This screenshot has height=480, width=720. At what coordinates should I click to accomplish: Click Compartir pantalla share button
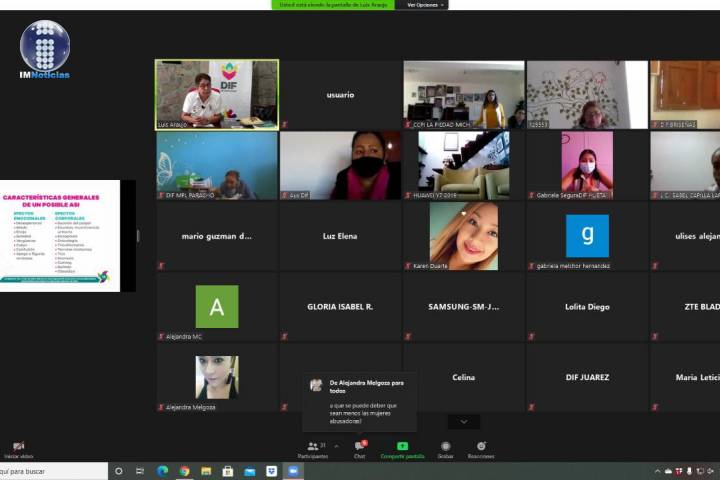tap(402, 448)
